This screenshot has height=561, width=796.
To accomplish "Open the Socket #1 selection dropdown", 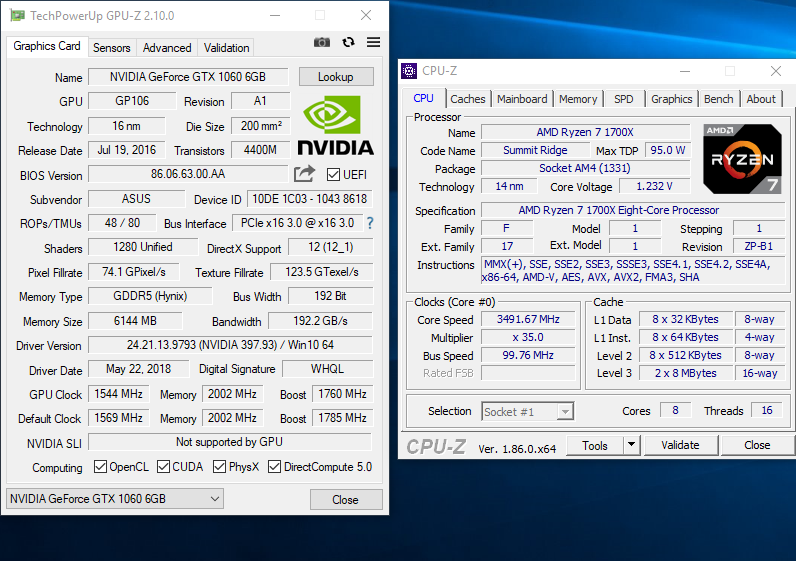I will [527, 411].
